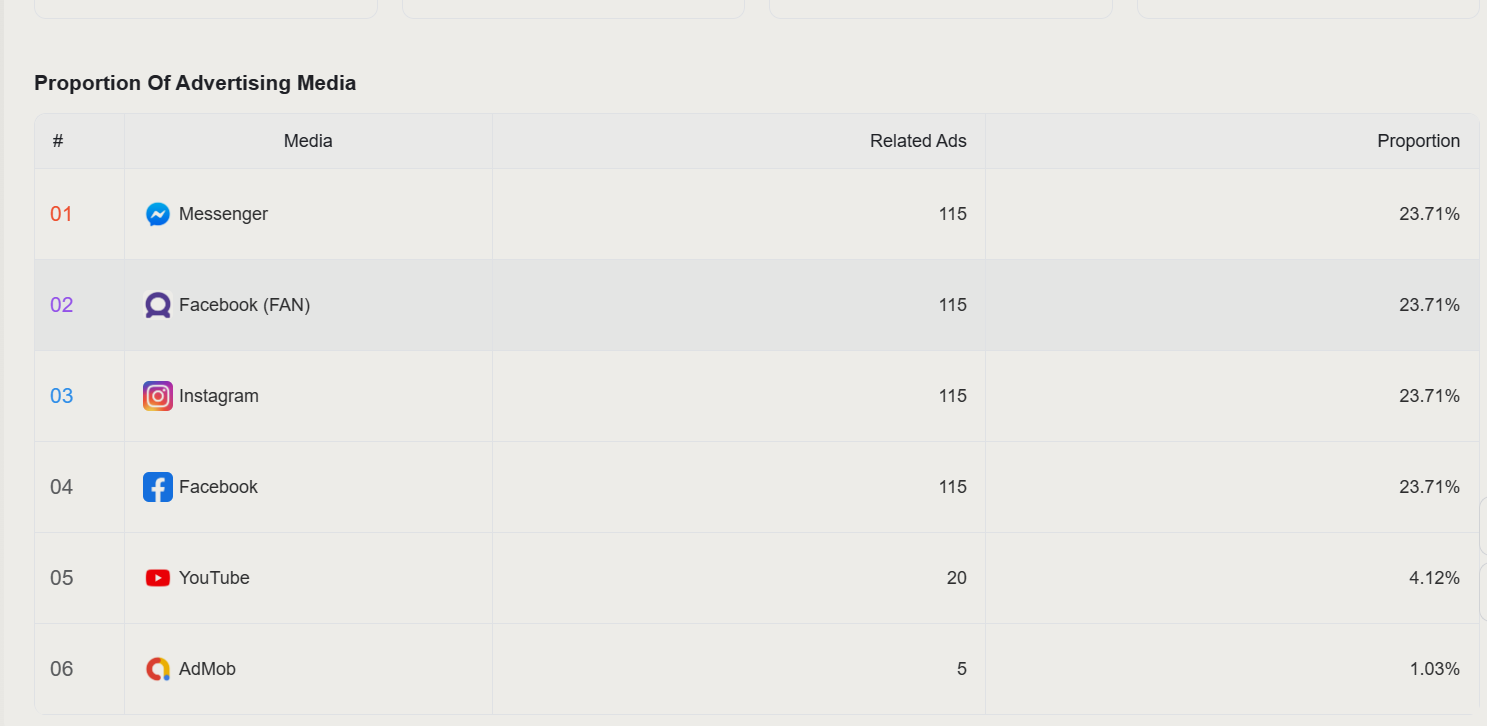1487x726 pixels.
Task: Open the Instagram media name
Action: pos(219,396)
